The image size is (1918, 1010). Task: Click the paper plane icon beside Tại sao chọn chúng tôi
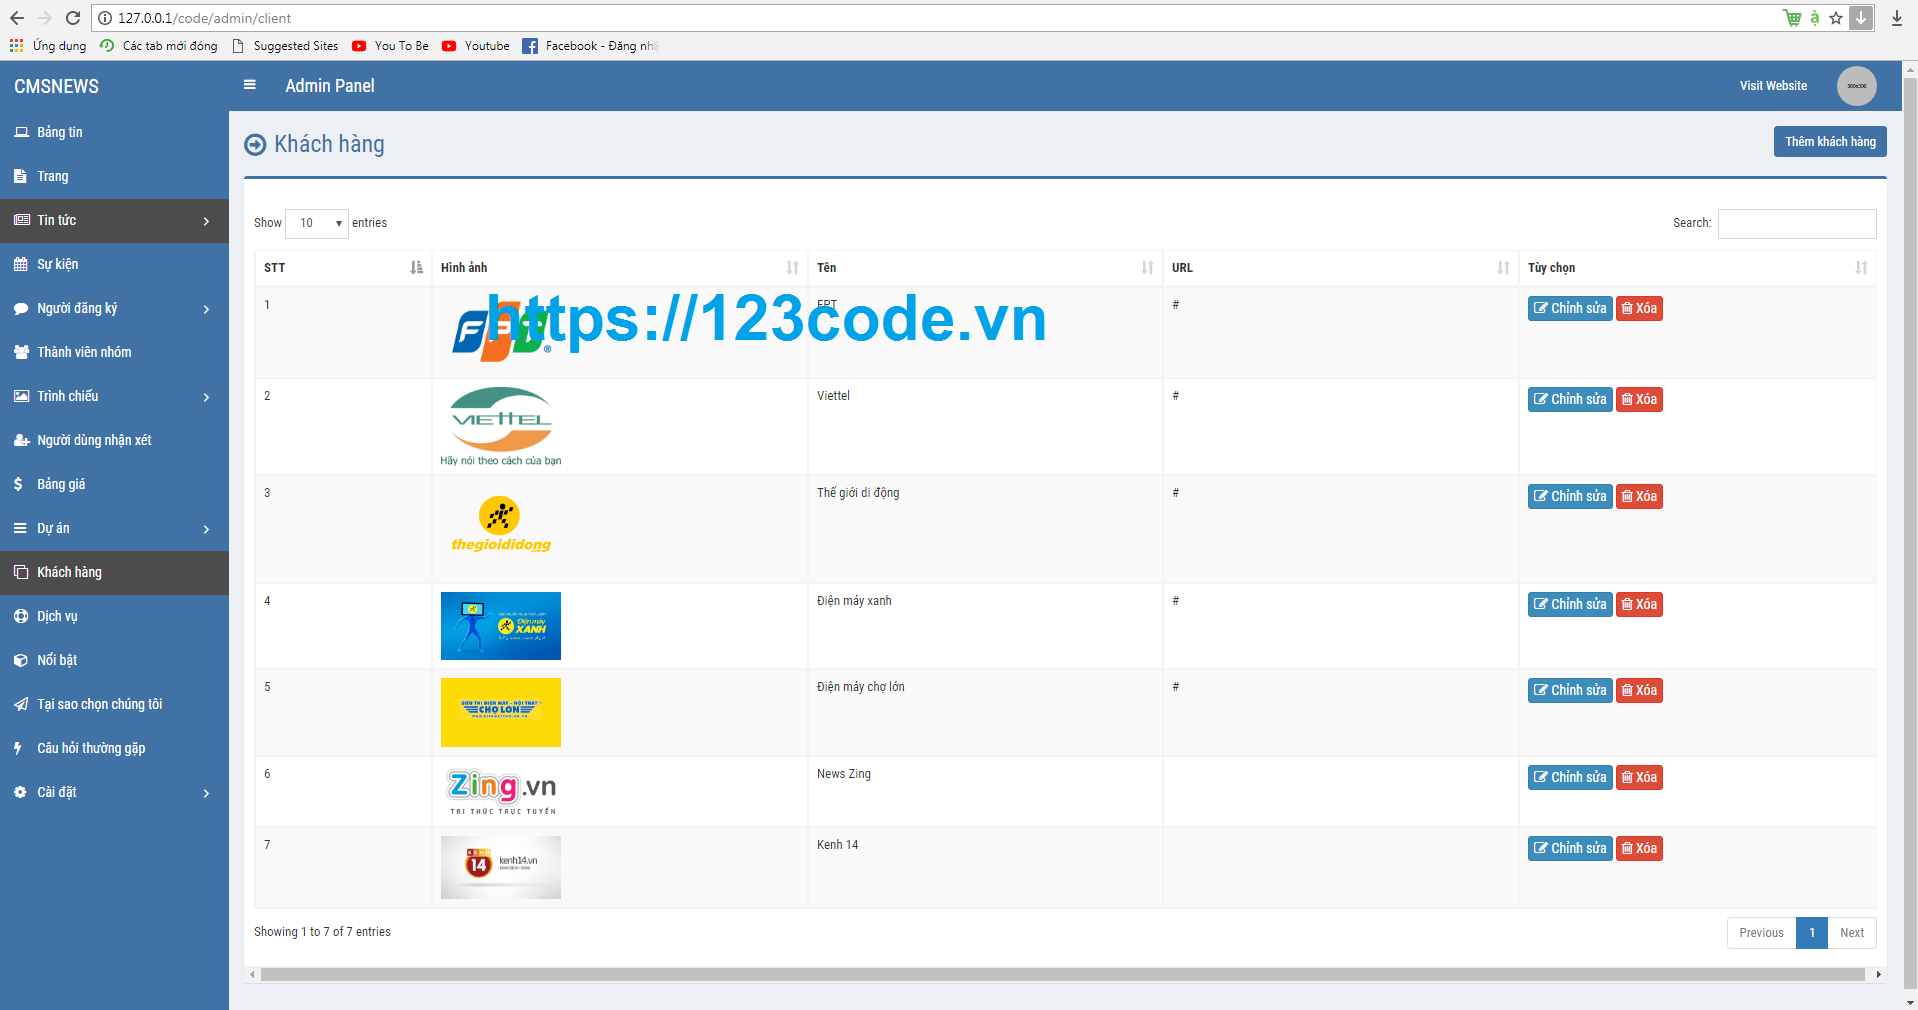[x=20, y=703]
